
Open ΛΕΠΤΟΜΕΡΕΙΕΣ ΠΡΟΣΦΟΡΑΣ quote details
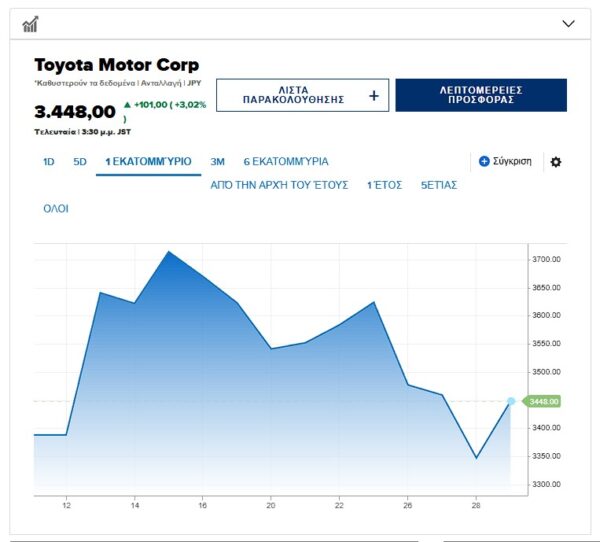point(481,96)
